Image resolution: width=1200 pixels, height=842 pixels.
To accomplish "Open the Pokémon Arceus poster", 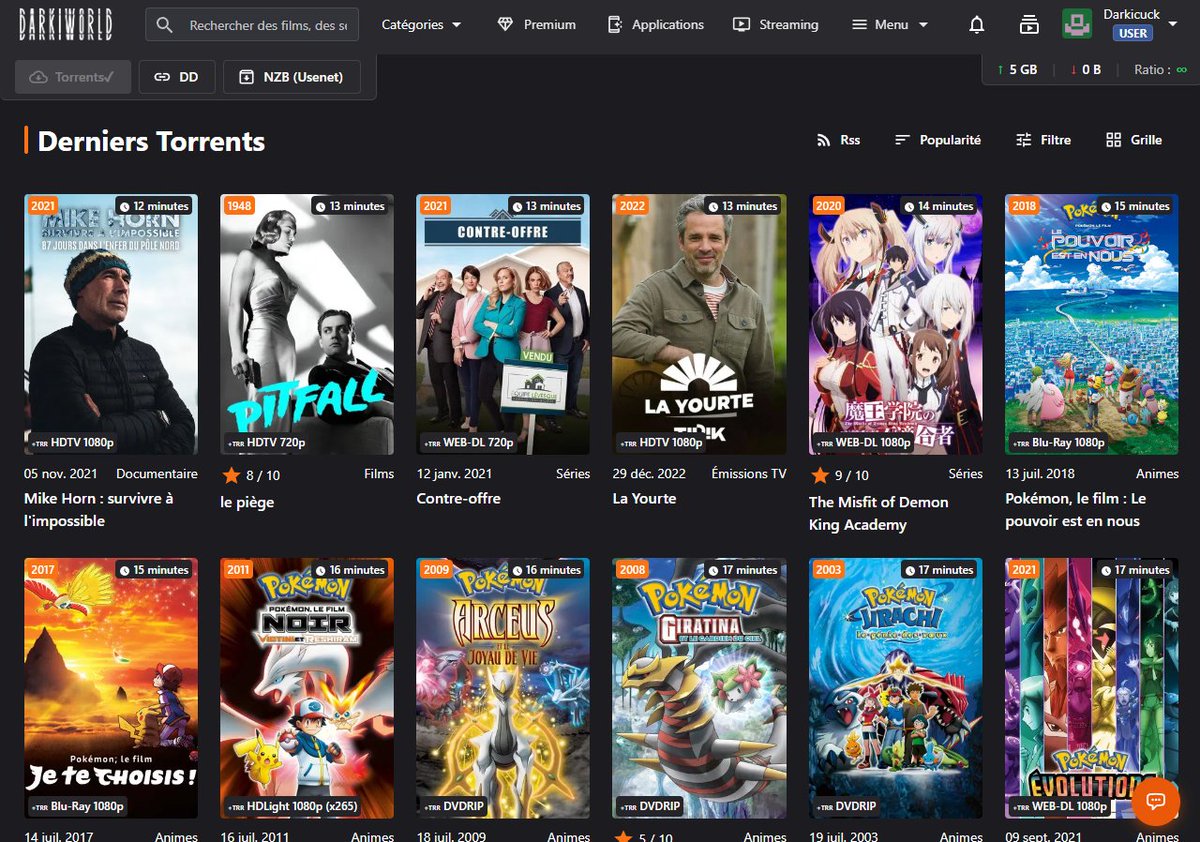I will pos(503,689).
